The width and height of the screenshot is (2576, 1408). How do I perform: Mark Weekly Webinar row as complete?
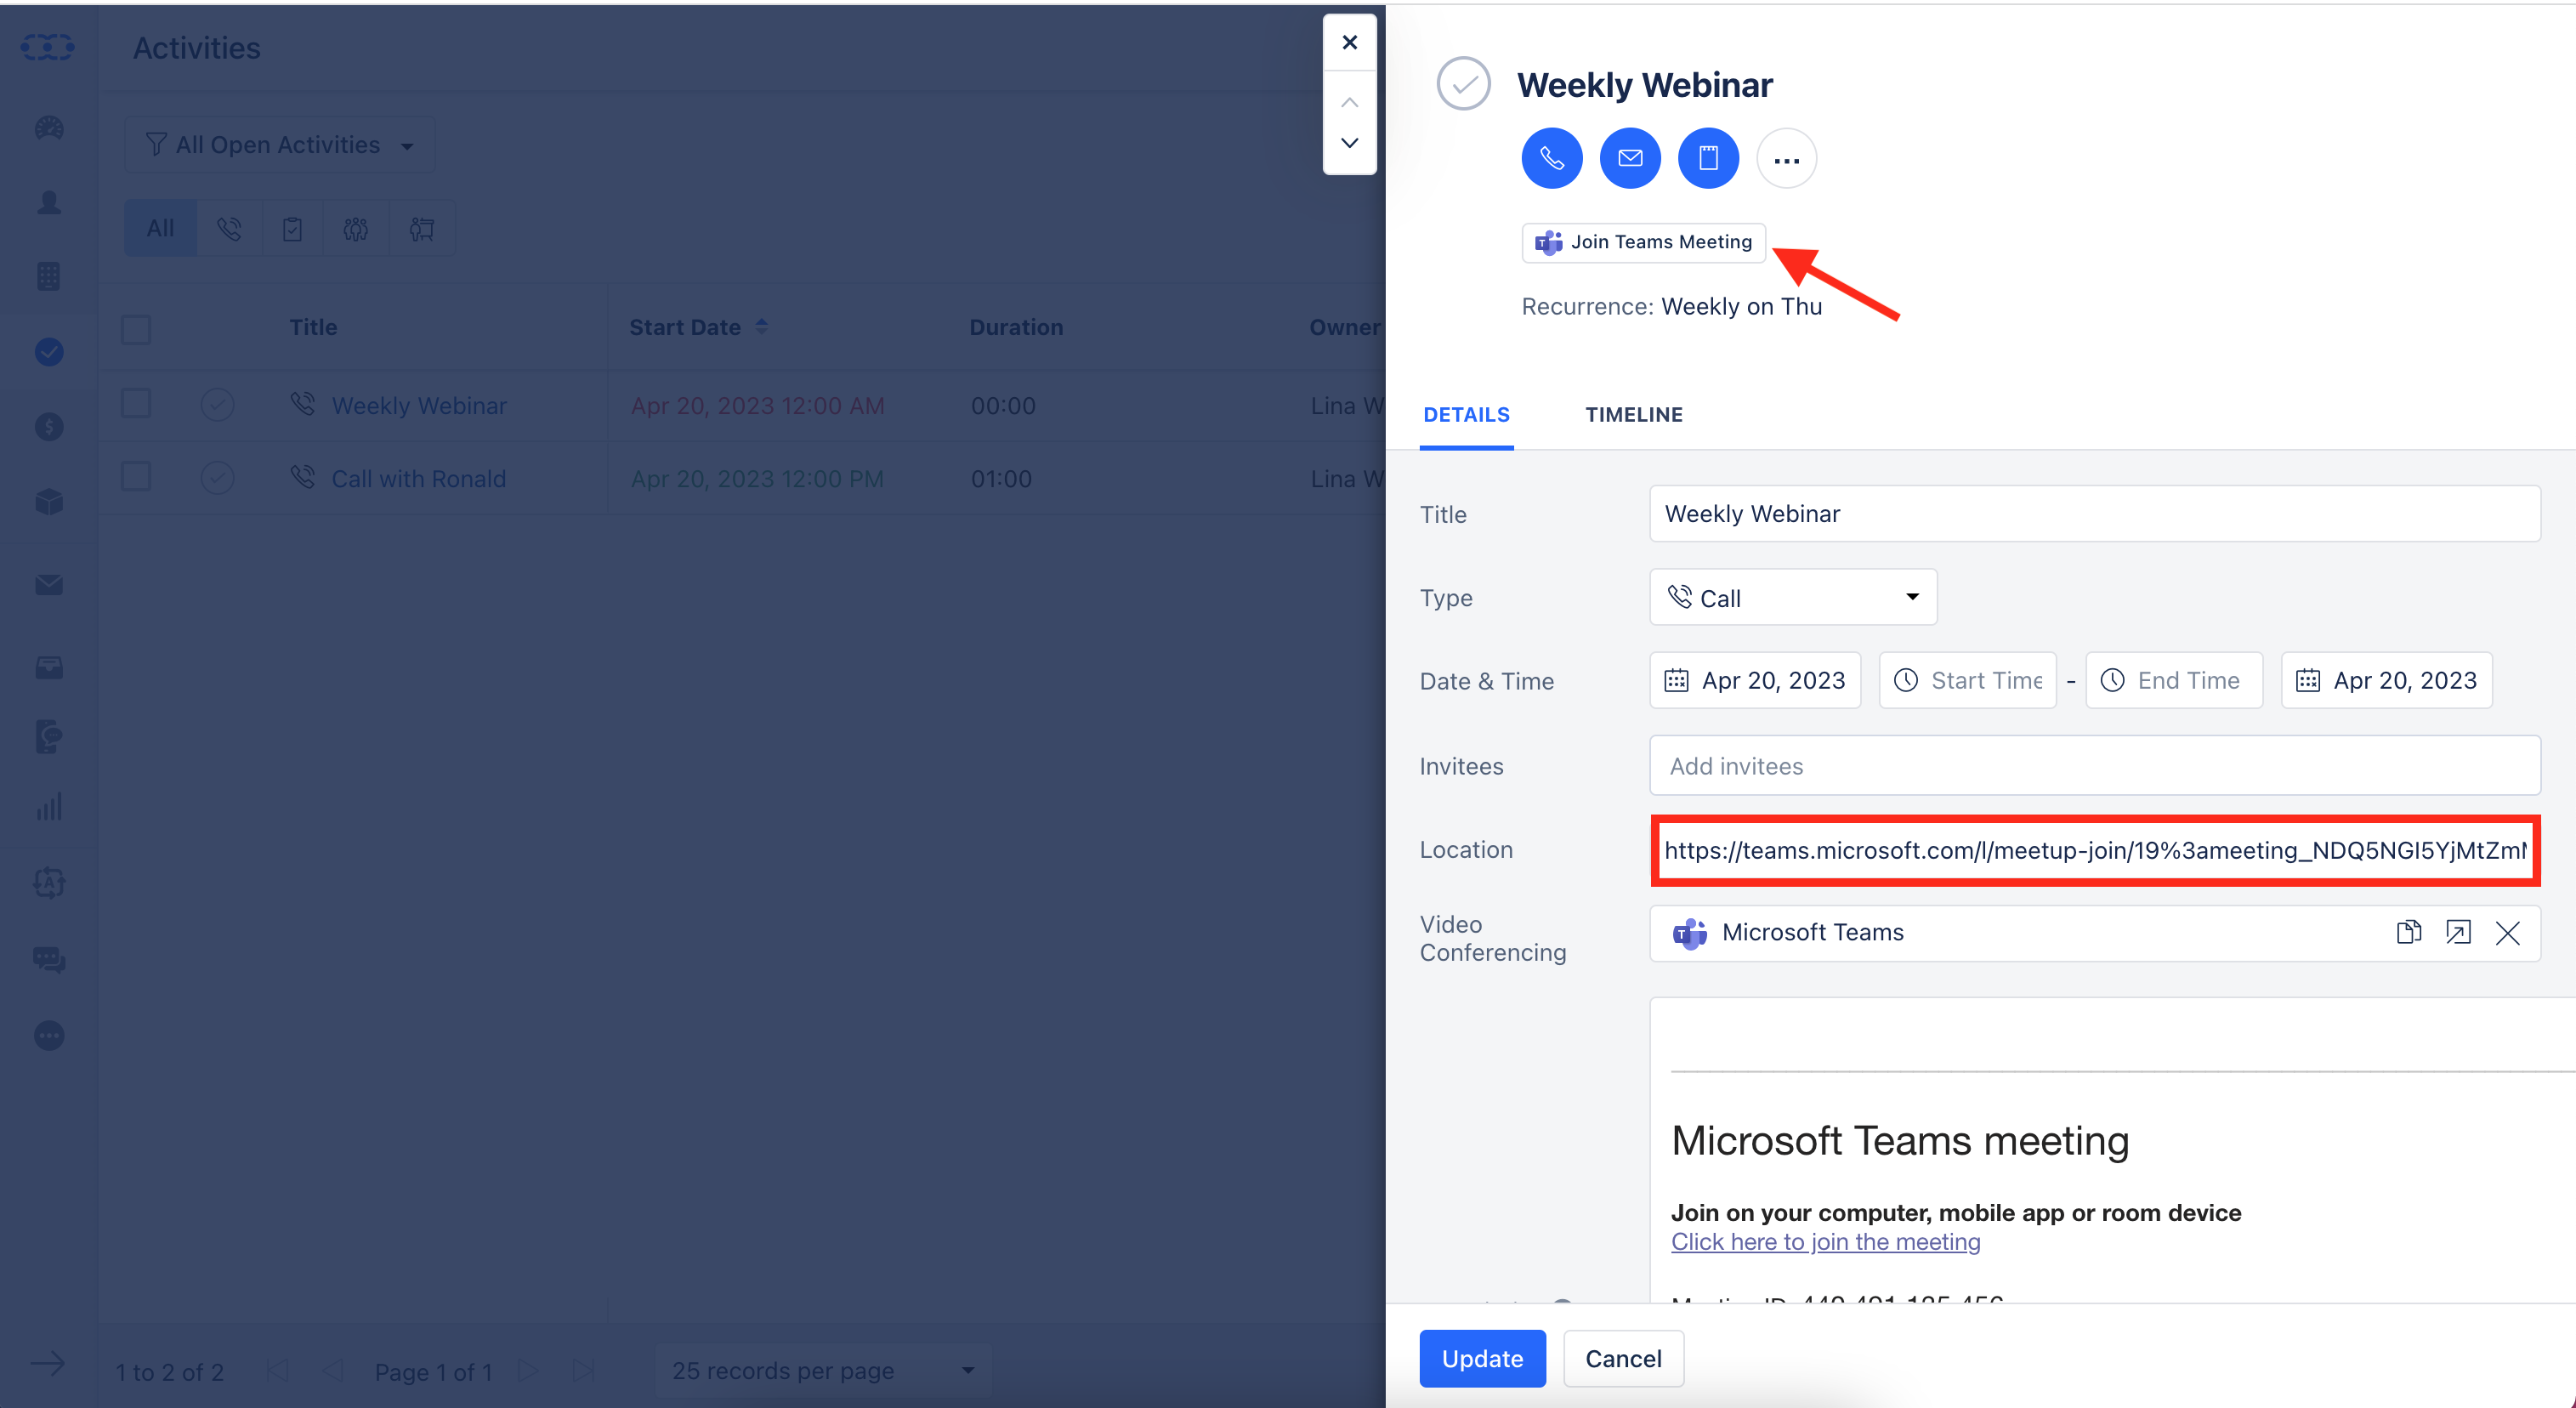[x=217, y=404]
